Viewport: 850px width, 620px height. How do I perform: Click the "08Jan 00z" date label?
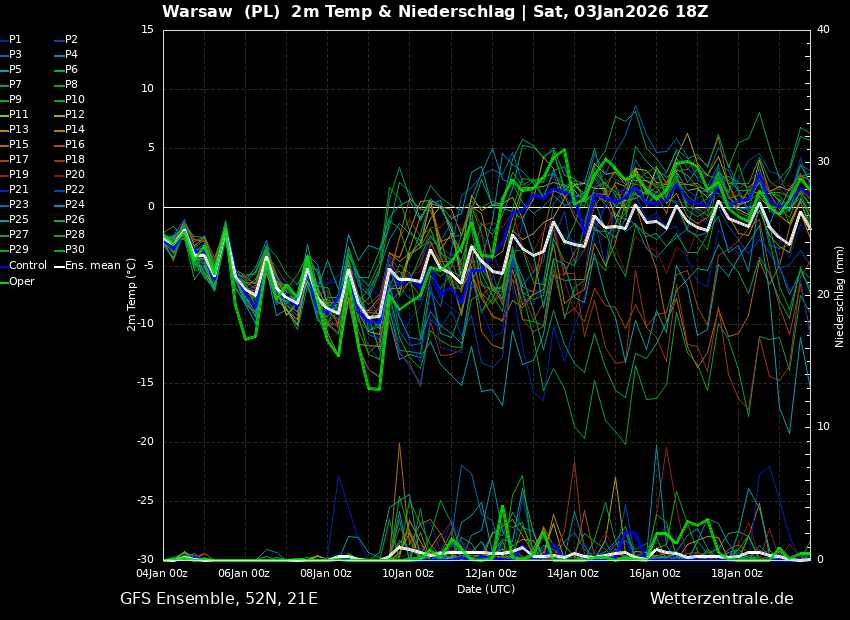click(x=327, y=573)
